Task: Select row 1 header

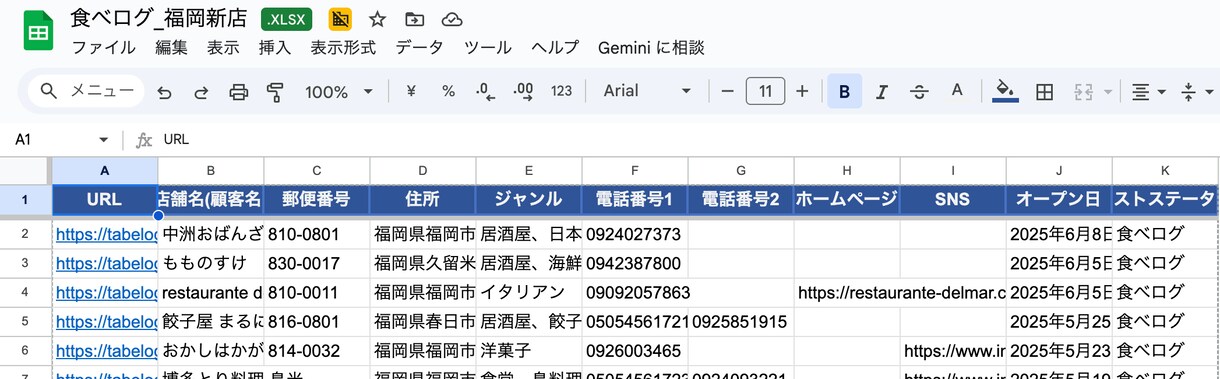Action: (26, 199)
